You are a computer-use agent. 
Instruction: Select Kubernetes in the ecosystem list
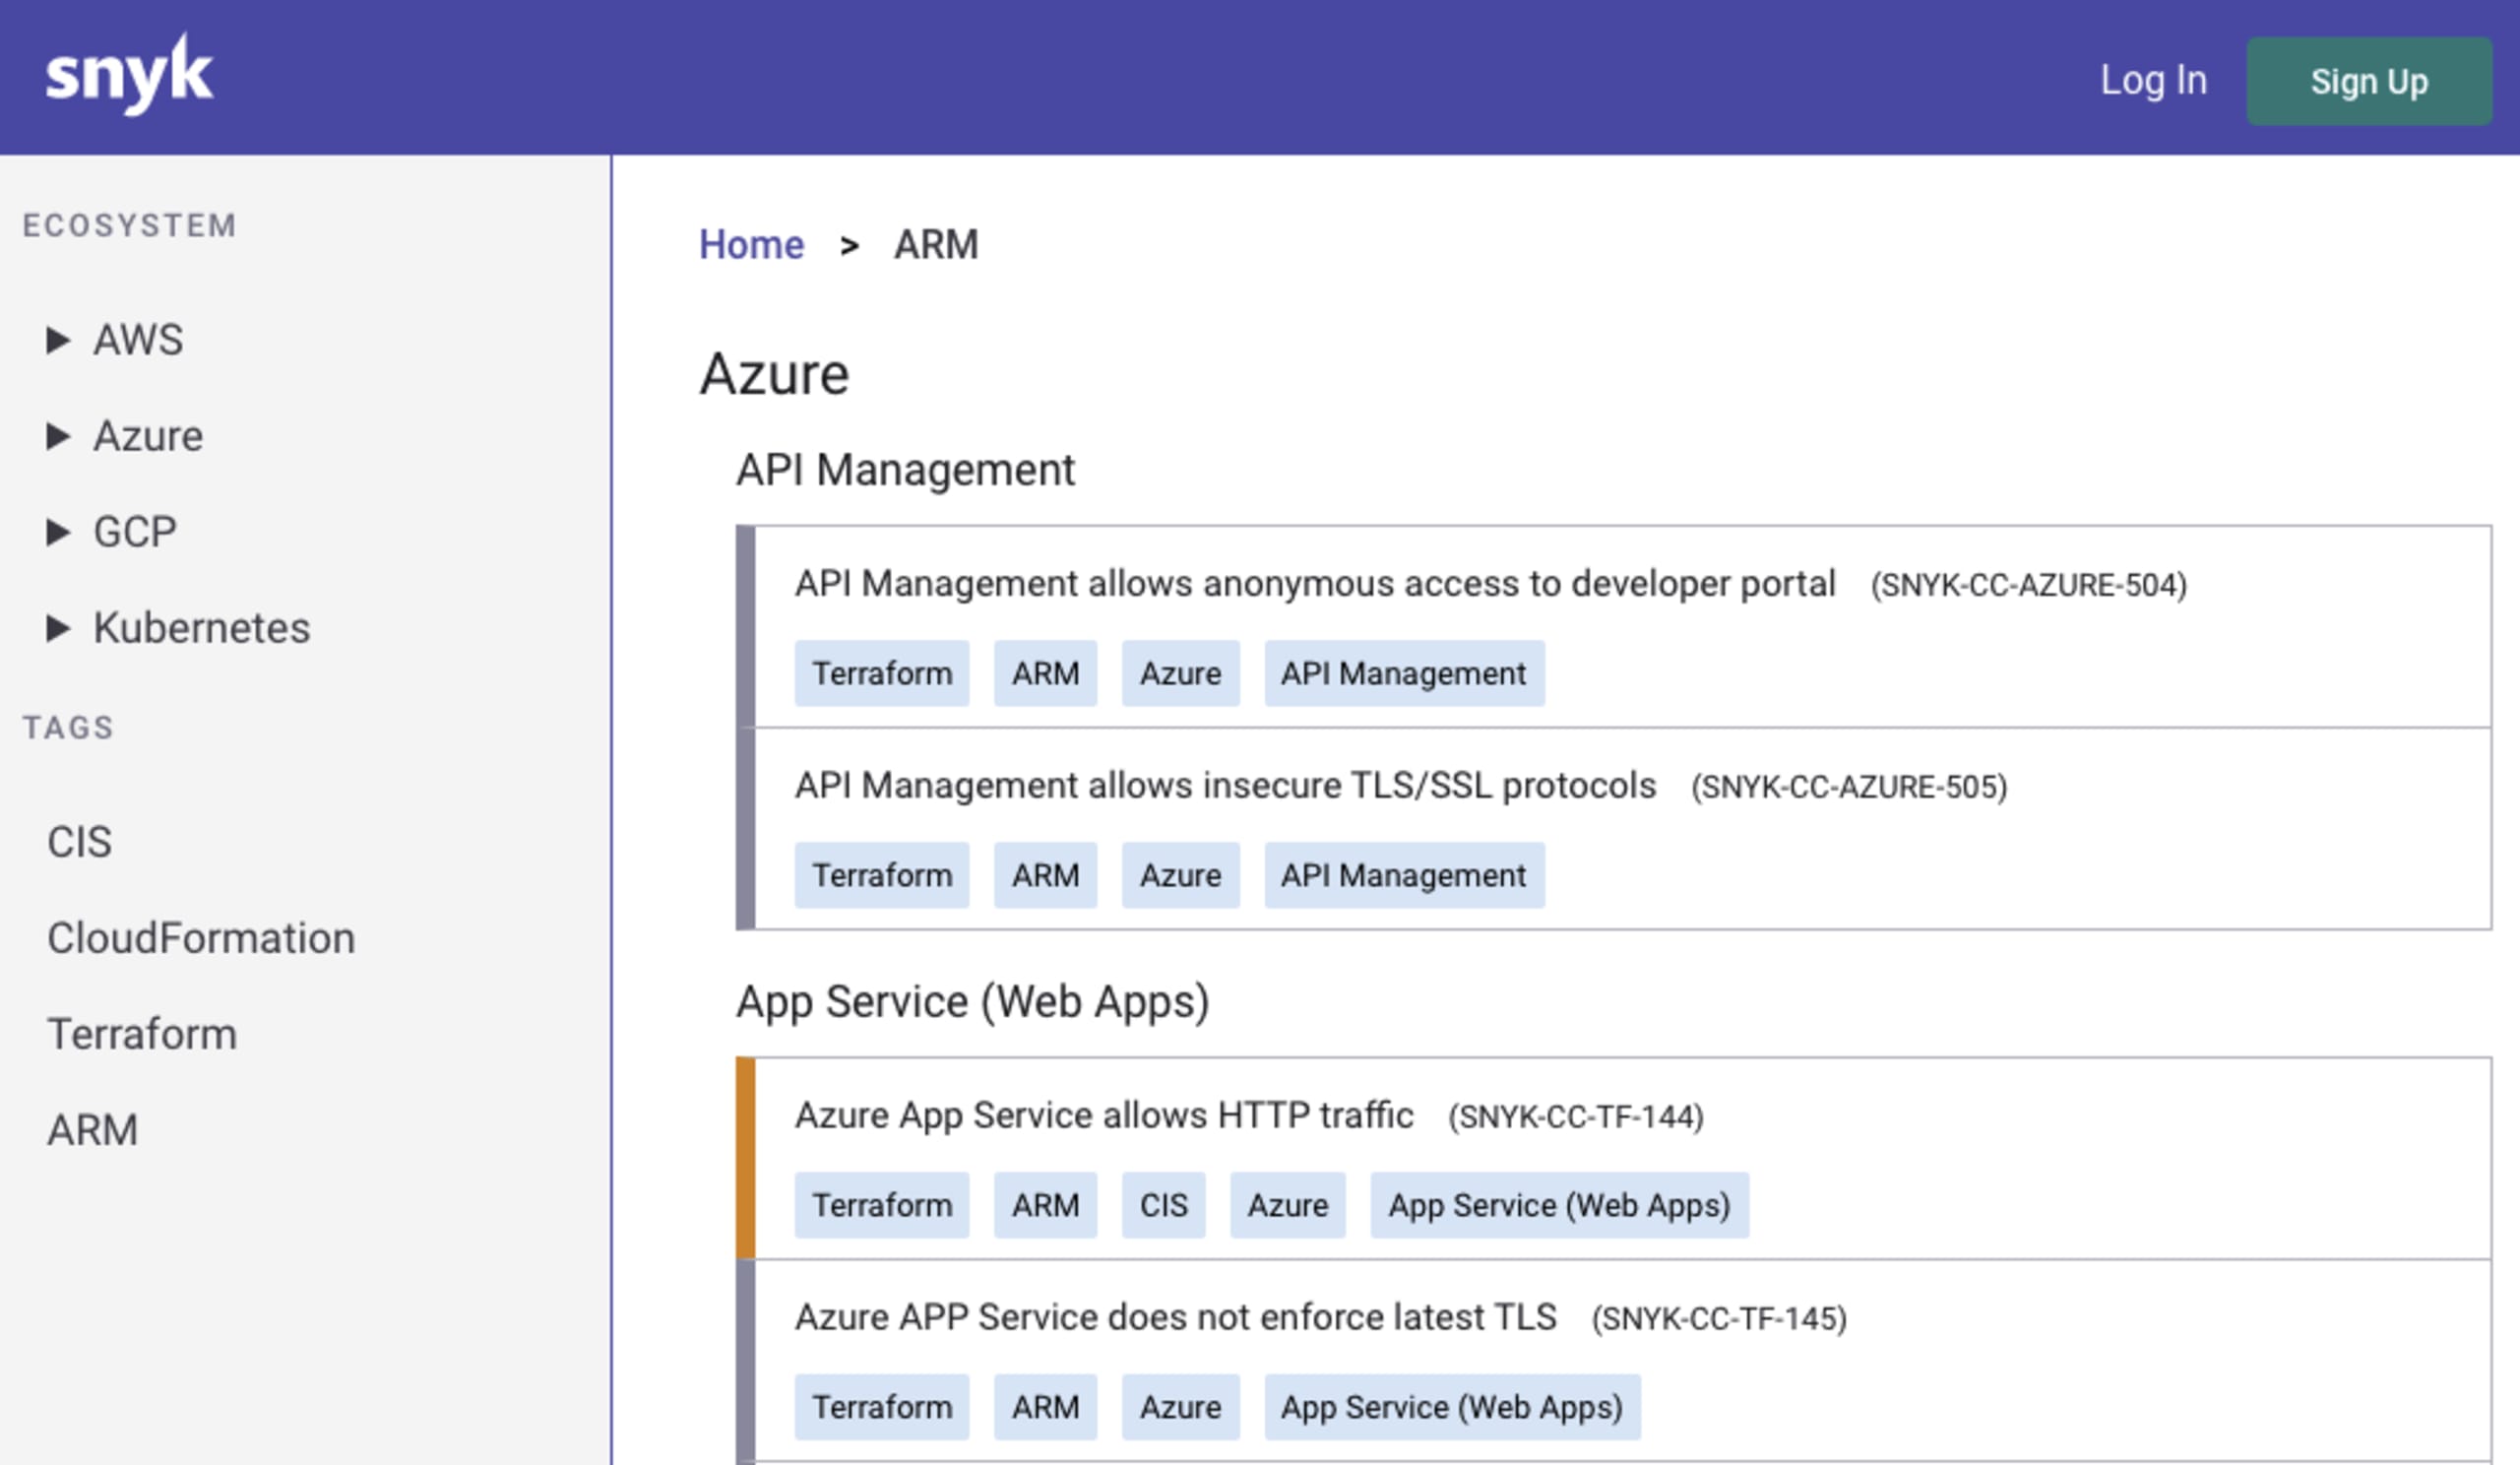202,628
